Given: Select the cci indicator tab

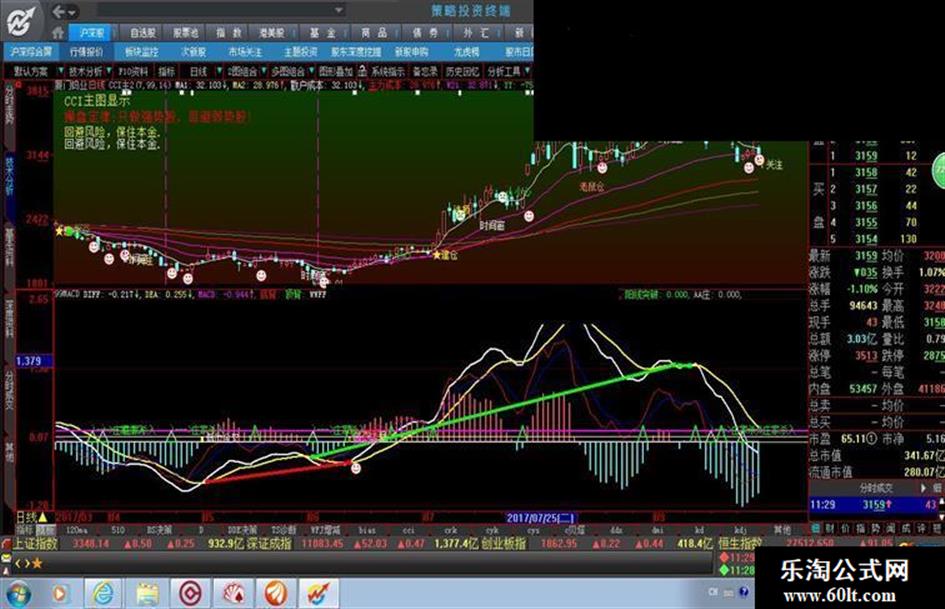Looking at the screenshot, I should (x=409, y=529).
